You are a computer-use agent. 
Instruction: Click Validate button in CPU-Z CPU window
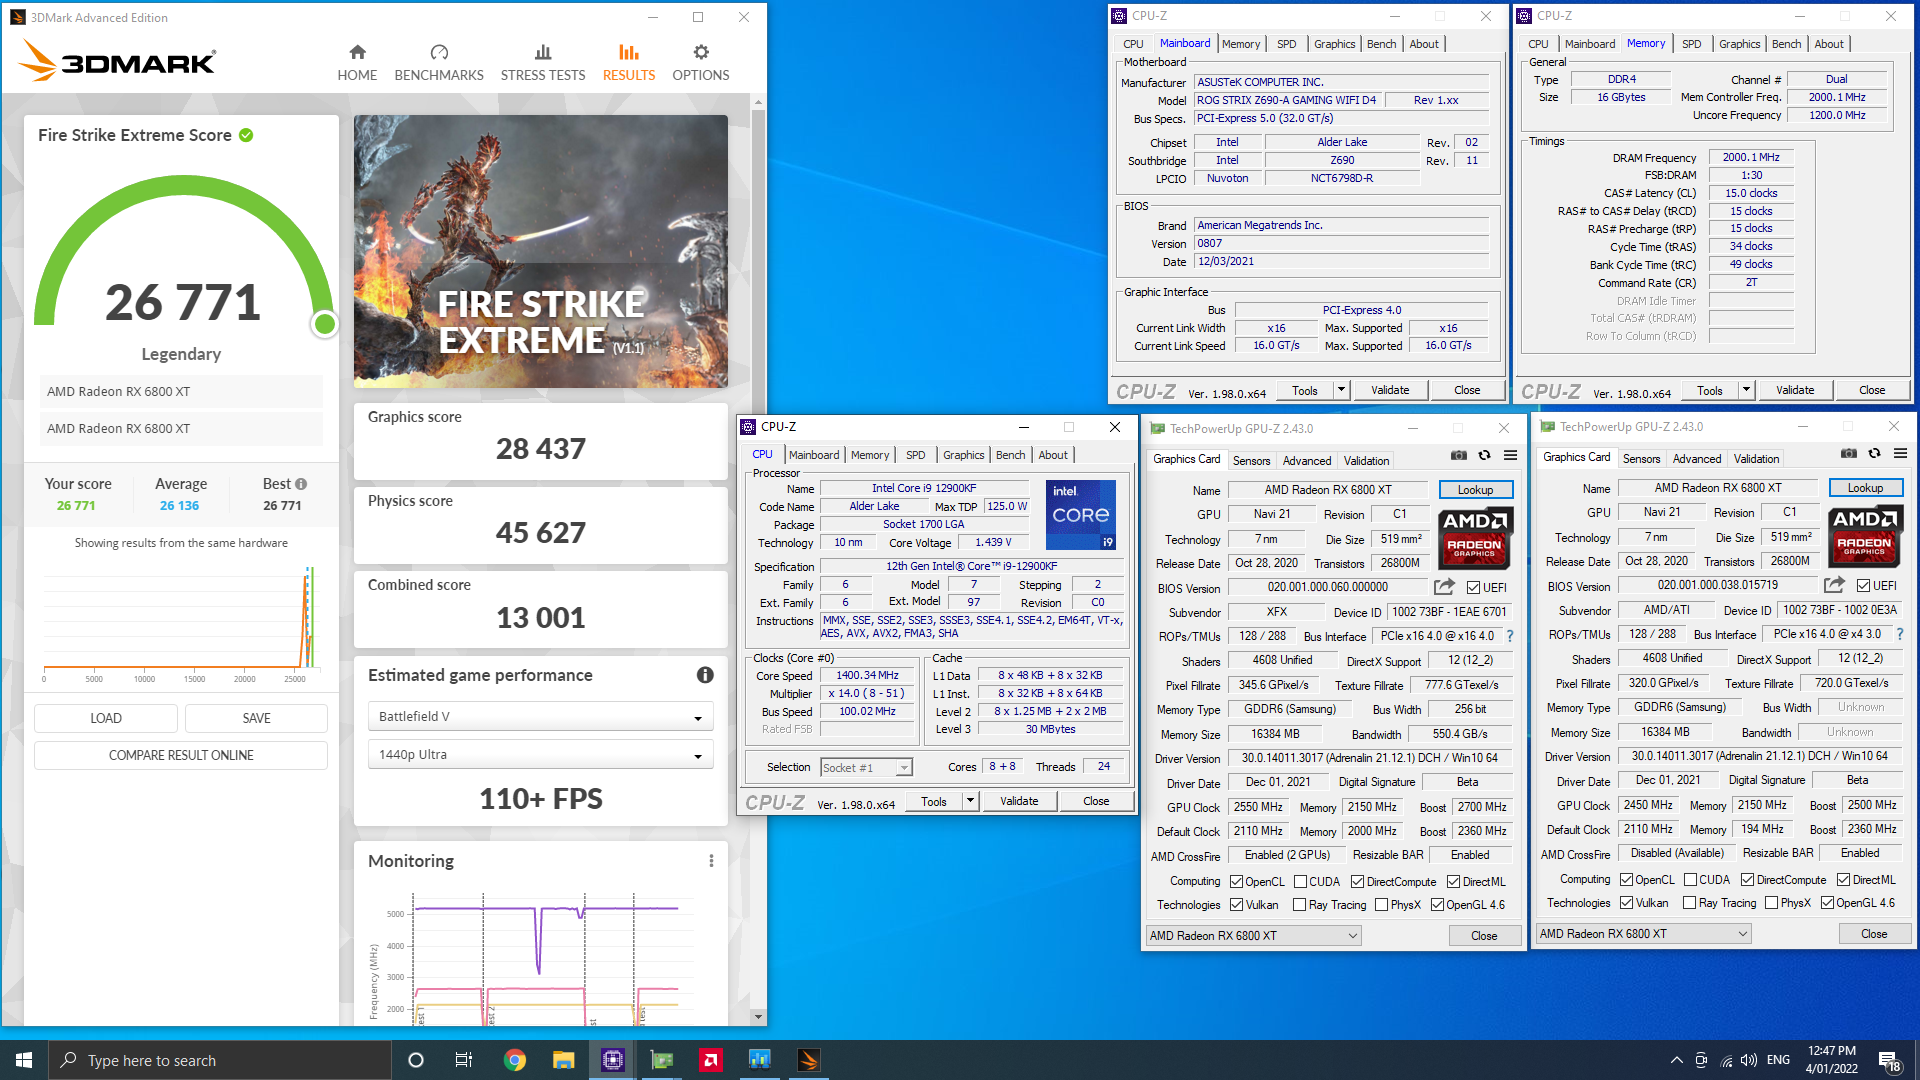1019,801
